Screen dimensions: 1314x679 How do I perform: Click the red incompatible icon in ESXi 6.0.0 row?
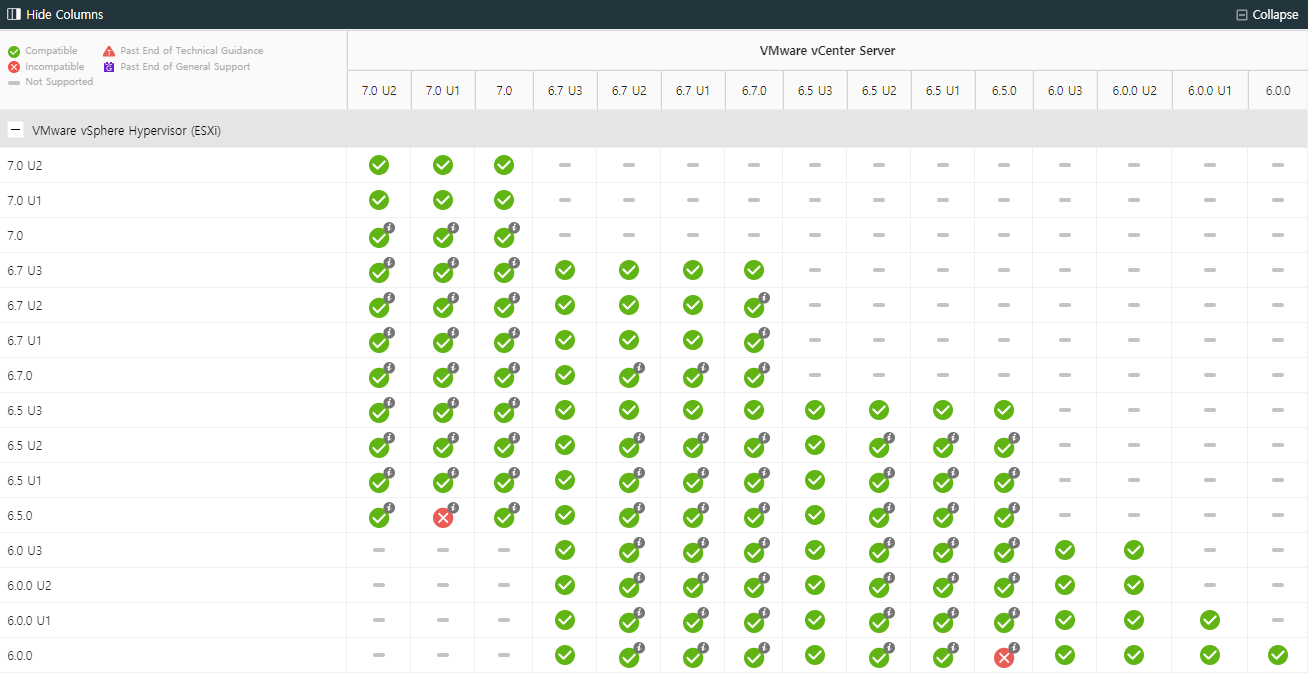[x=1004, y=657]
